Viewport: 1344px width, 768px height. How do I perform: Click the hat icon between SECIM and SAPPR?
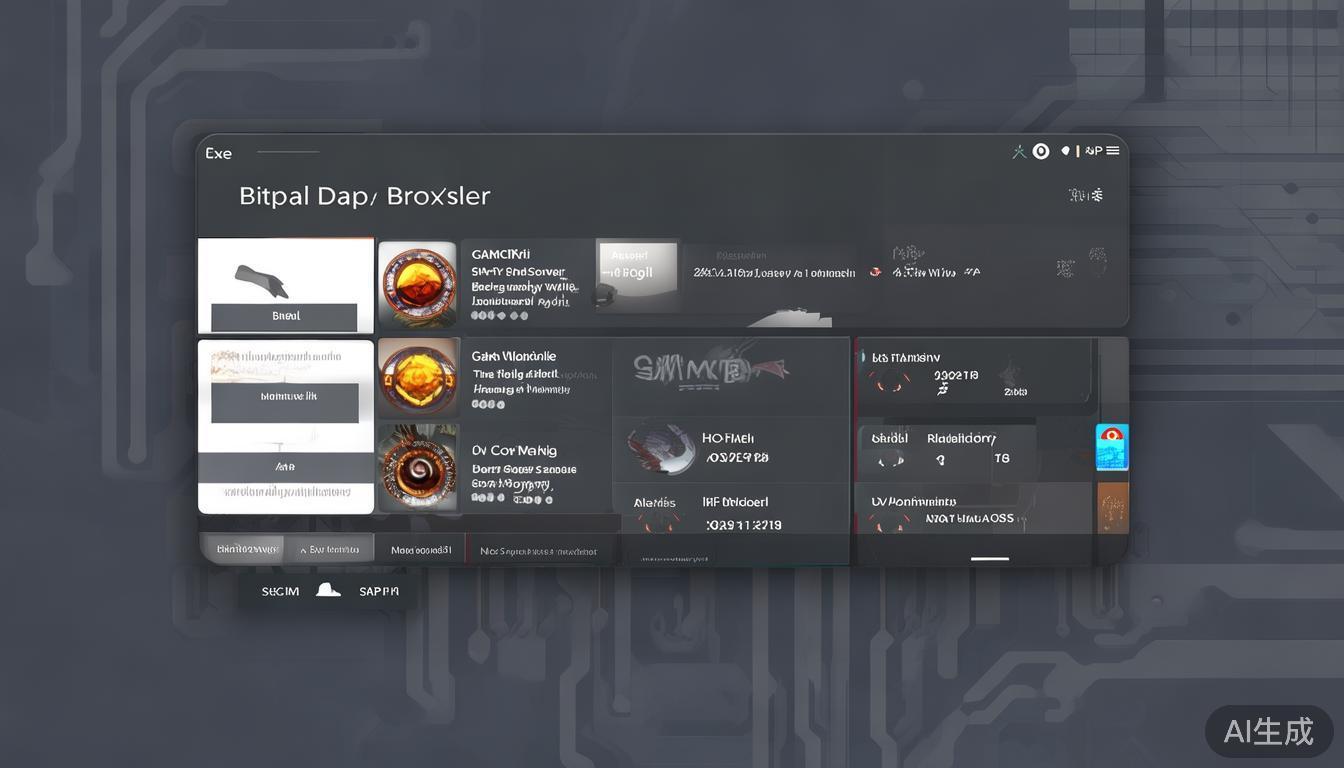click(x=328, y=591)
